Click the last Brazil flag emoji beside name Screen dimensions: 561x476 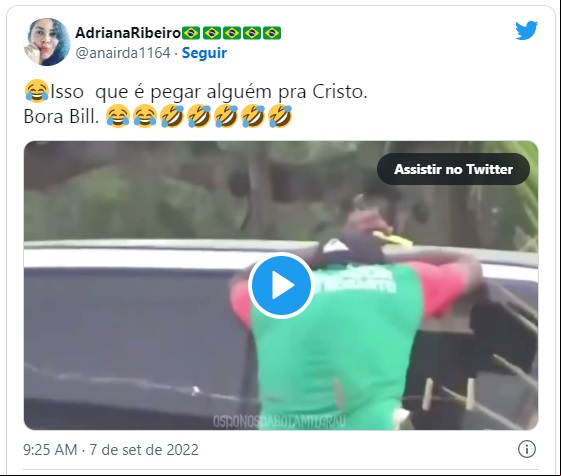click(x=272, y=33)
